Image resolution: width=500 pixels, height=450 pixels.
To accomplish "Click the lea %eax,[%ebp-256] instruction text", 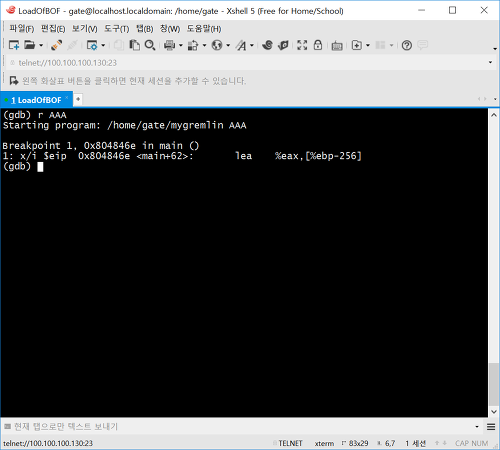I will [298, 156].
